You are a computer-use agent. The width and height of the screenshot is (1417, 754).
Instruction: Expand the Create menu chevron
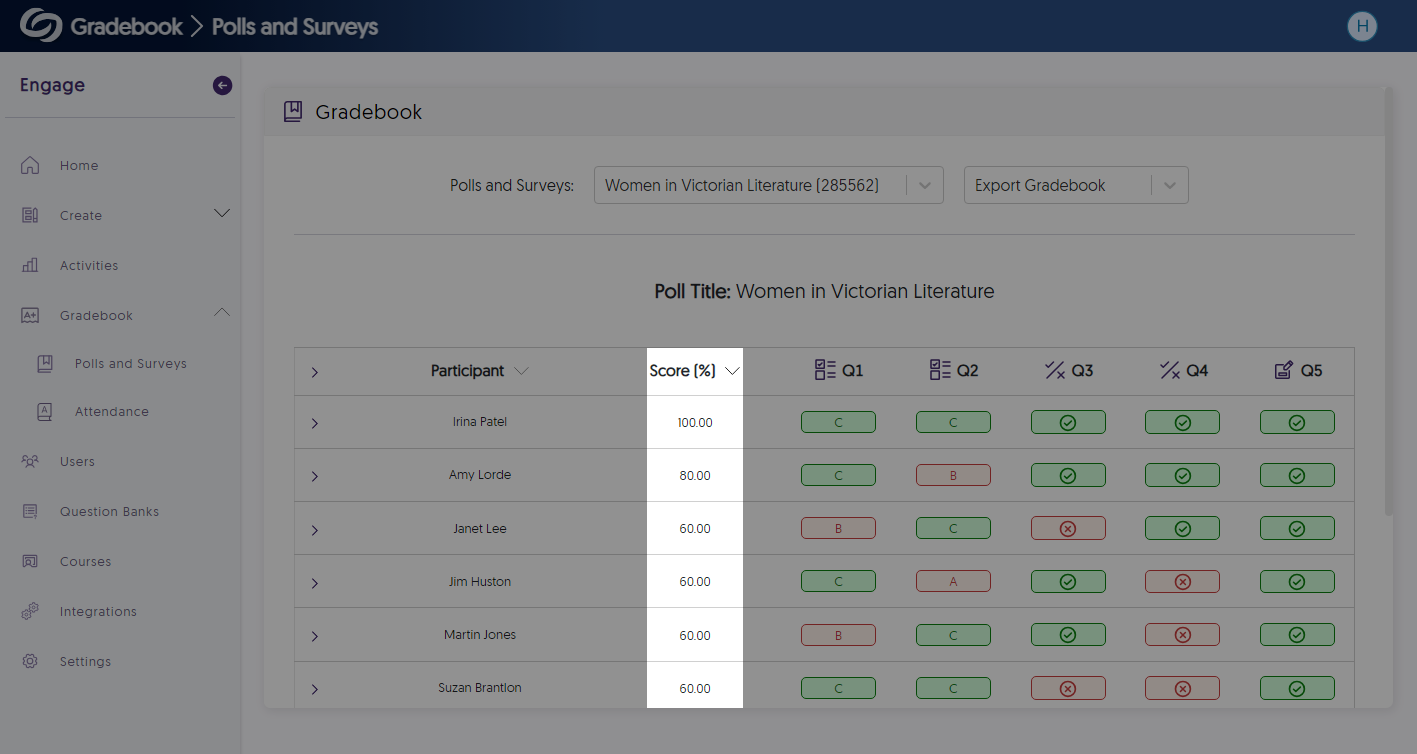tap(222, 214)
